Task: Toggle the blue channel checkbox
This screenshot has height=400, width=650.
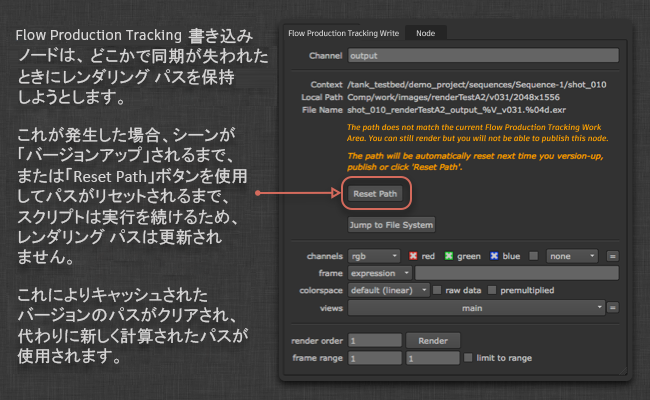Action: coord(494,256)
